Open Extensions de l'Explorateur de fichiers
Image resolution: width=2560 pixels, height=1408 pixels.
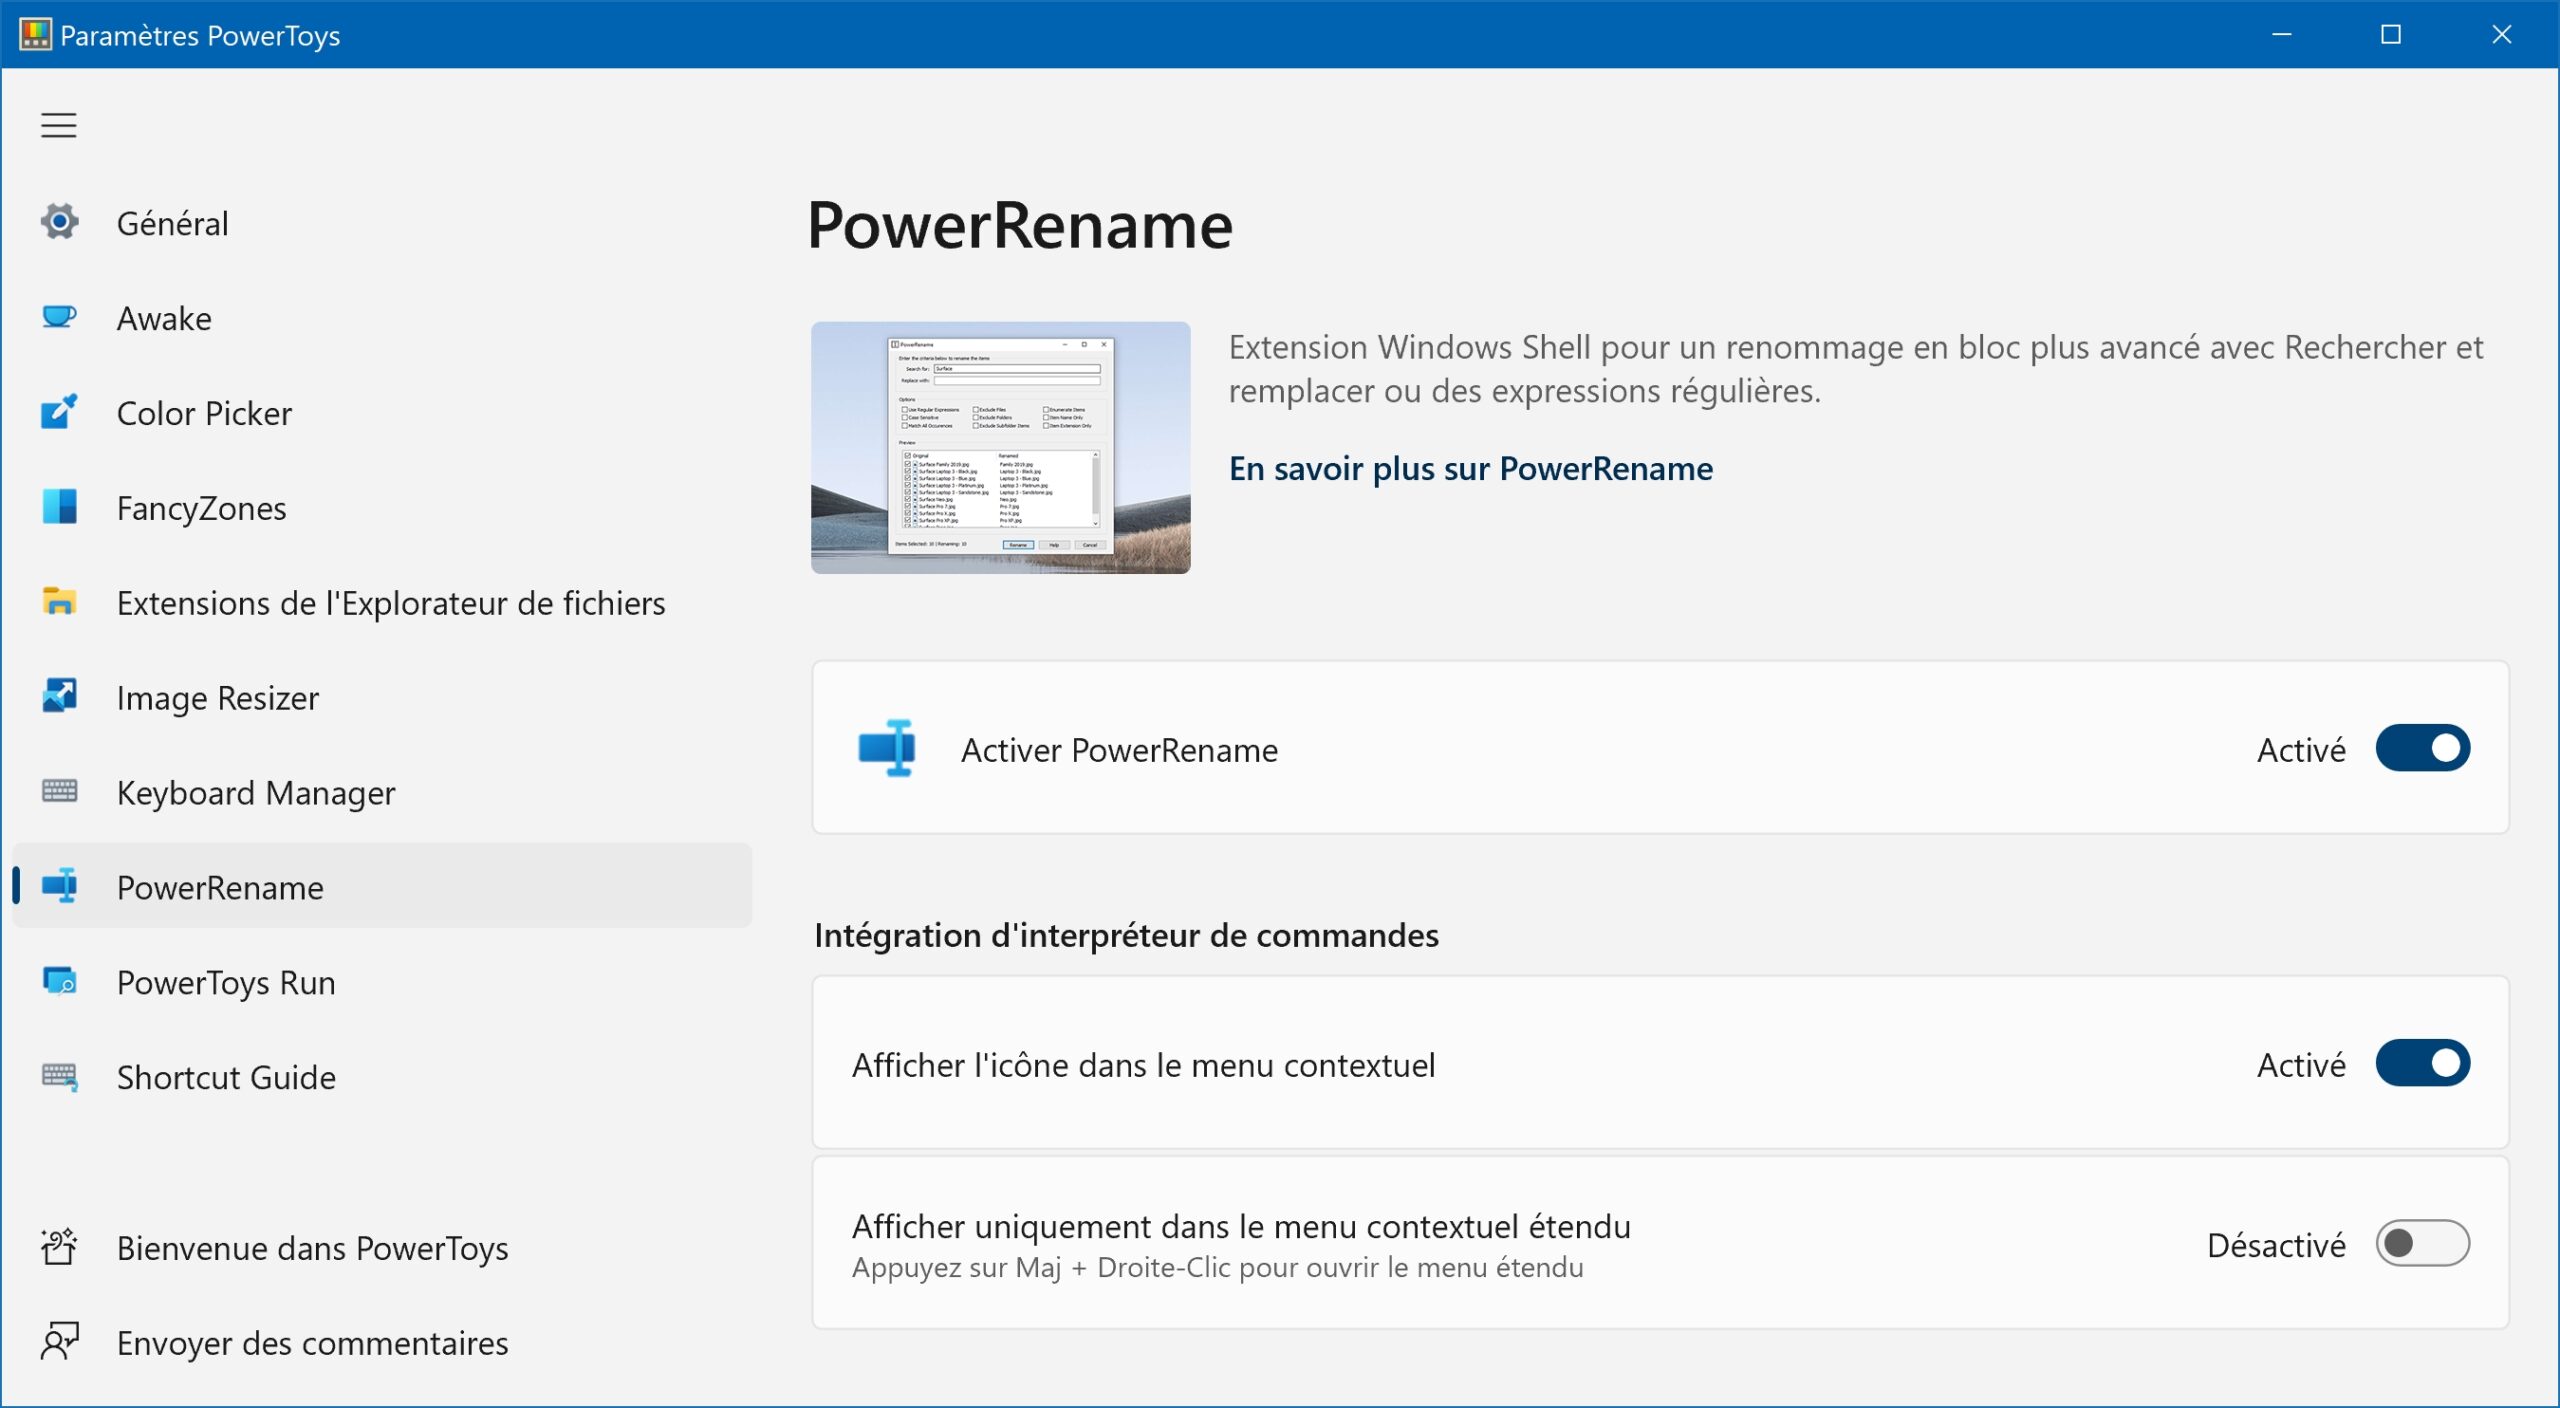[x=382, y=603]
